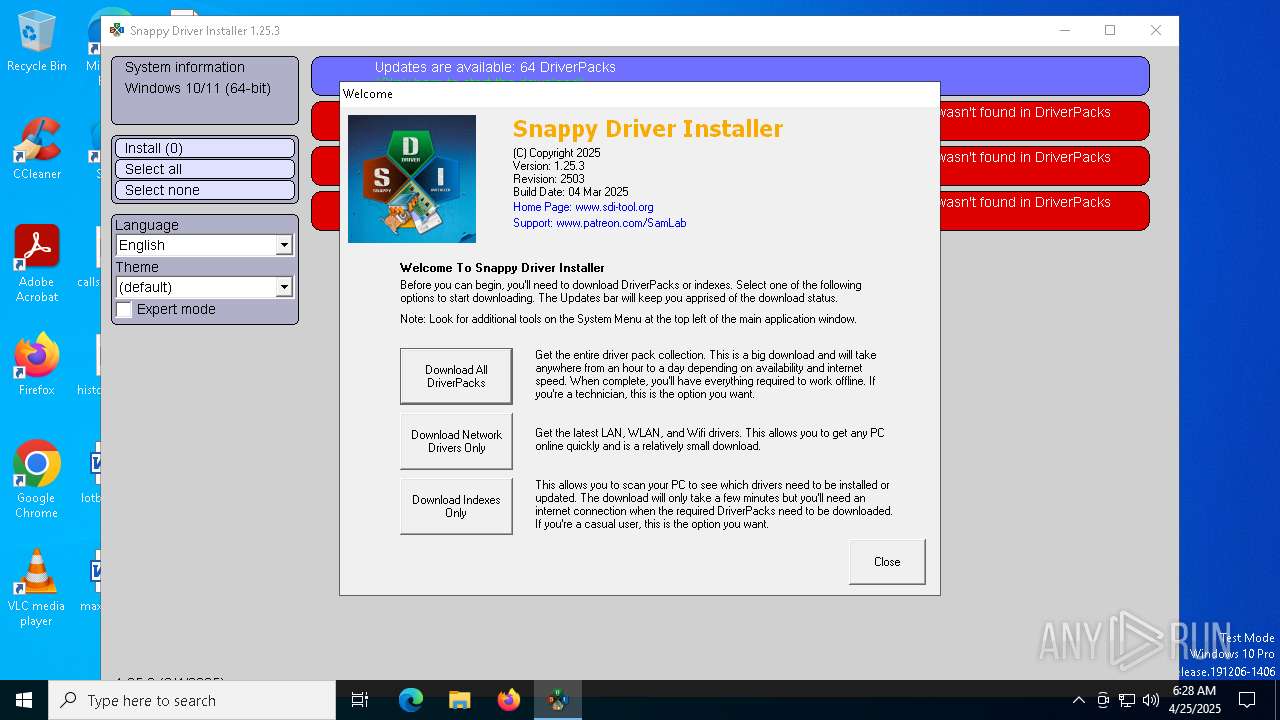Select Download Indexes Only option
This screenshot has width=1280, height=720.
tap(456, 506)
